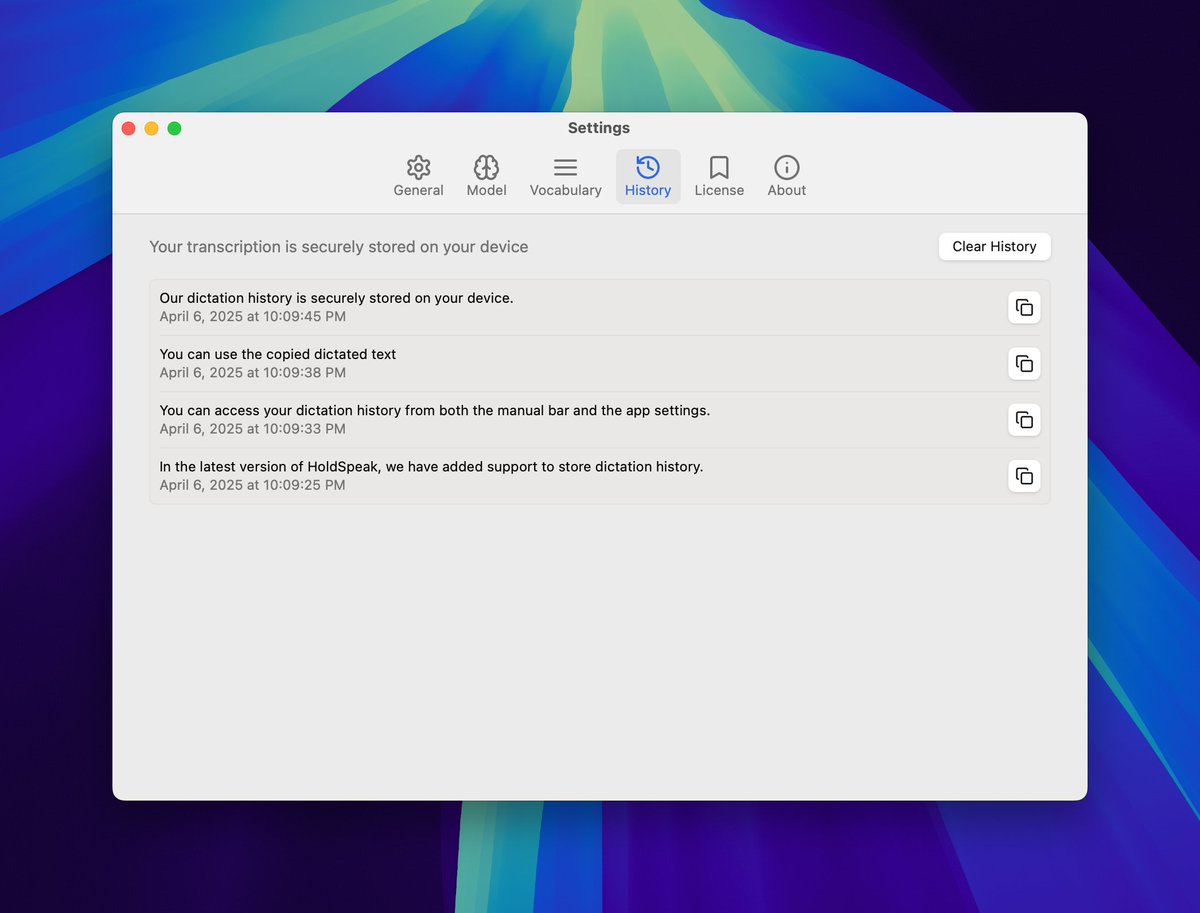Copy the 'latest version of HoldSpeak' transcription
The height and width of the screenshot is (913, 1200).
1023,476
